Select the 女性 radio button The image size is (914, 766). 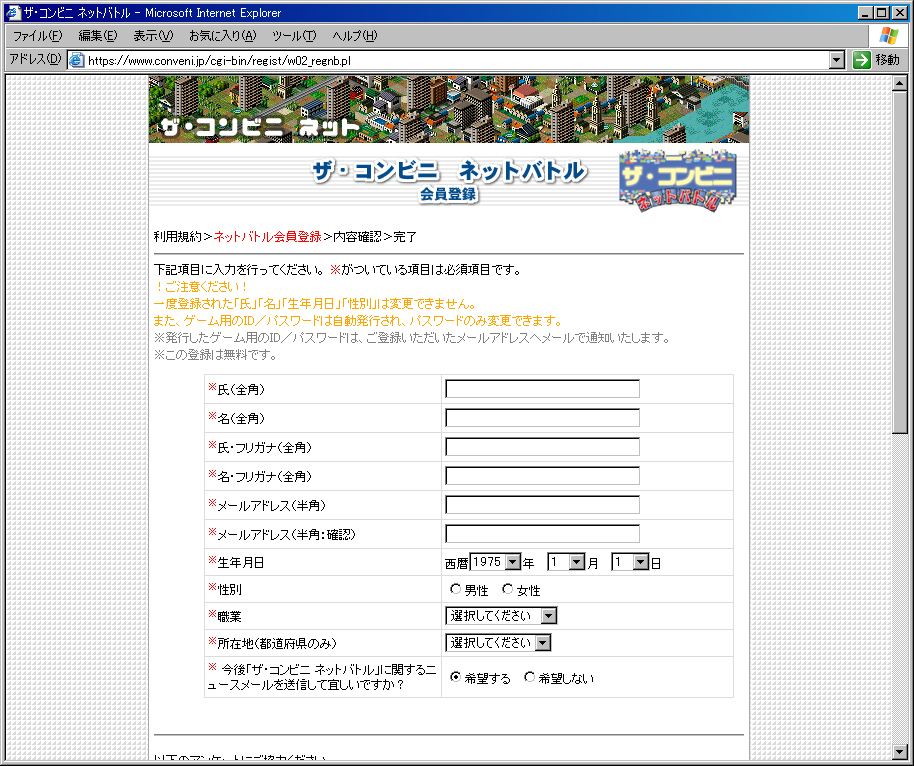(508, 589)
